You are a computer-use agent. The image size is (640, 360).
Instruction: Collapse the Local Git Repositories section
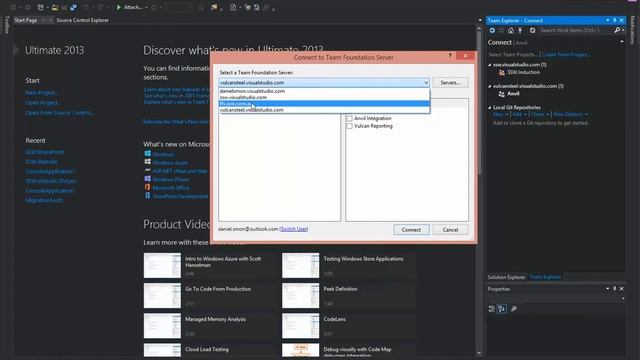coord(490,107)
